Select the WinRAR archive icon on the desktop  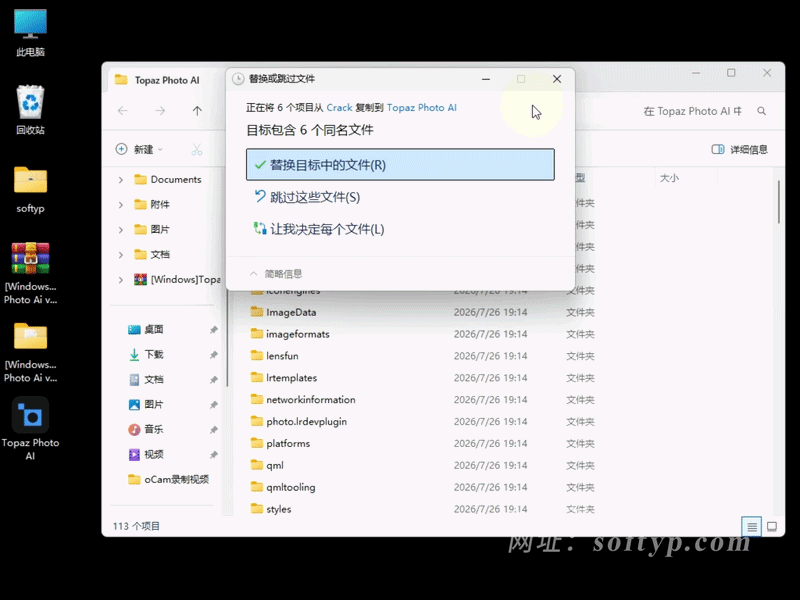tap(30, 273)
